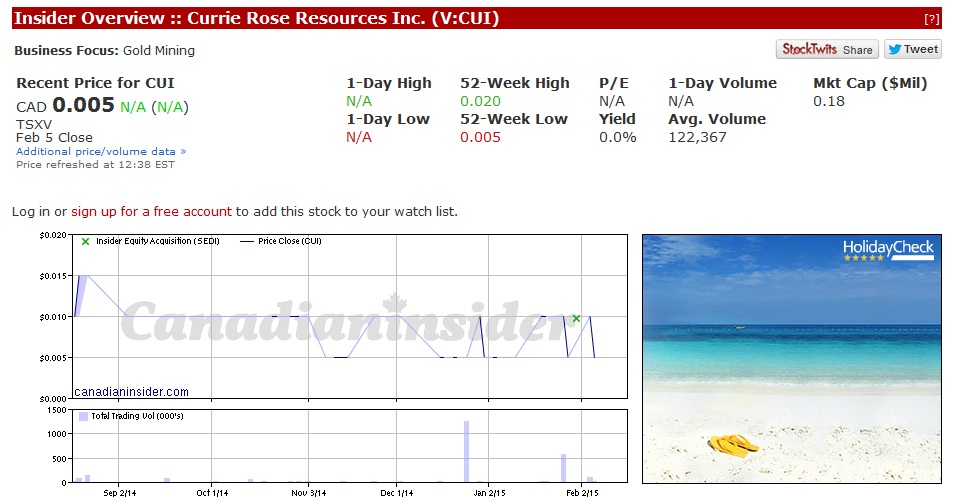The width and height of the screenshot is (964, 501).
Task: Click the HolidayCheck logo in the ad
Action: (x=888, y=250)
